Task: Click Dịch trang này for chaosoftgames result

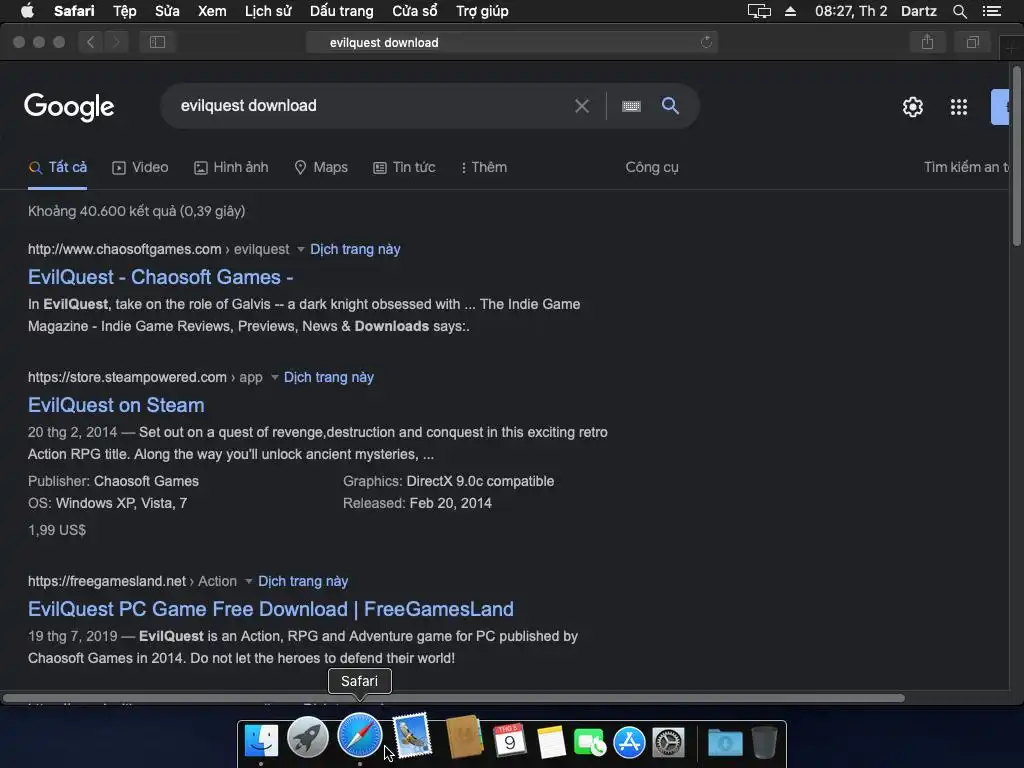Action: pos(355,249)
